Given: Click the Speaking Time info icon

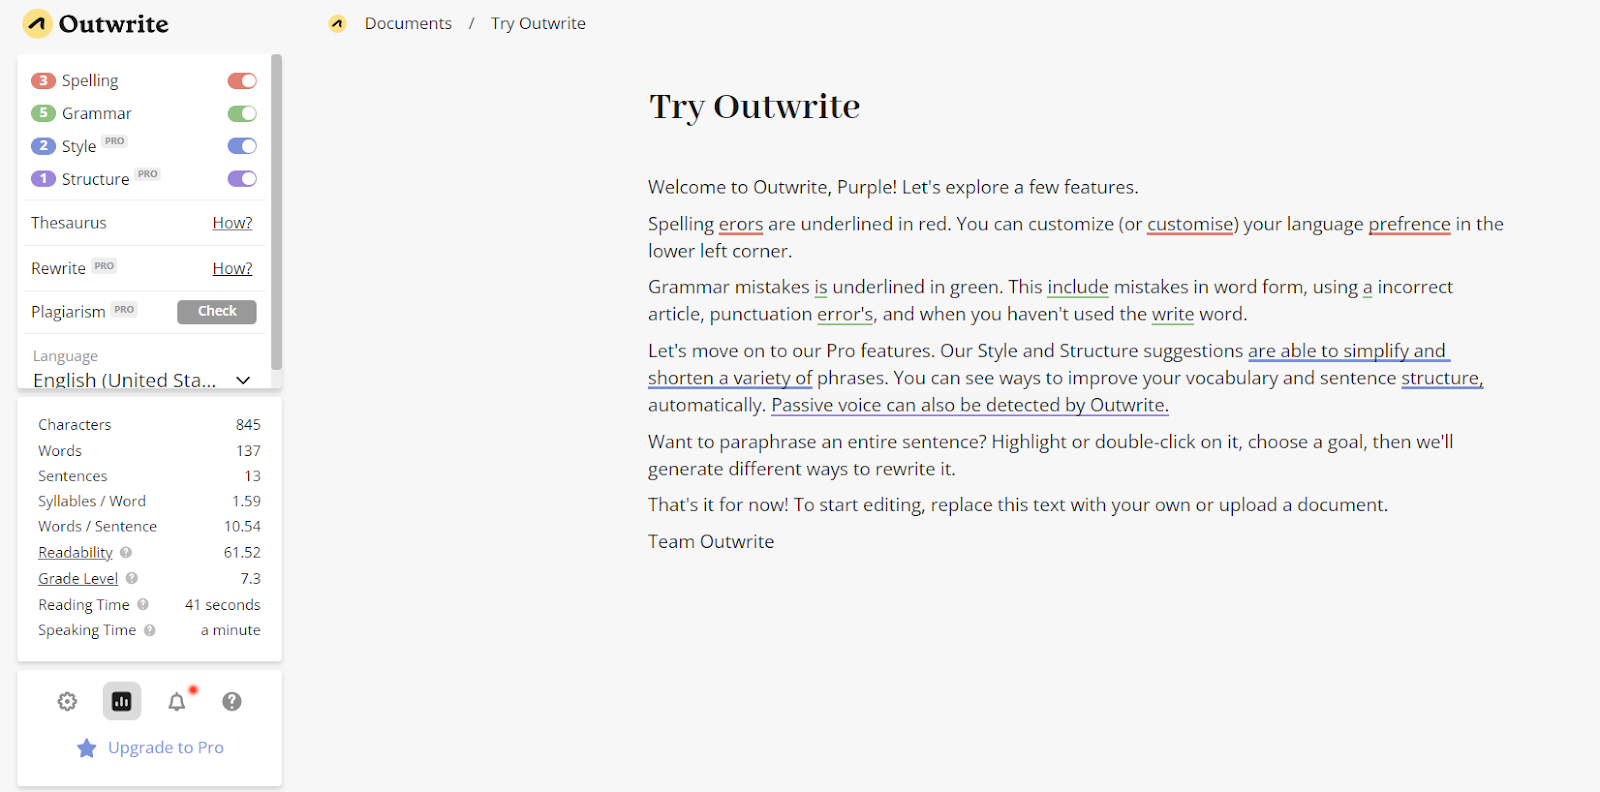Looking at the screenshot, I should 150,630.
